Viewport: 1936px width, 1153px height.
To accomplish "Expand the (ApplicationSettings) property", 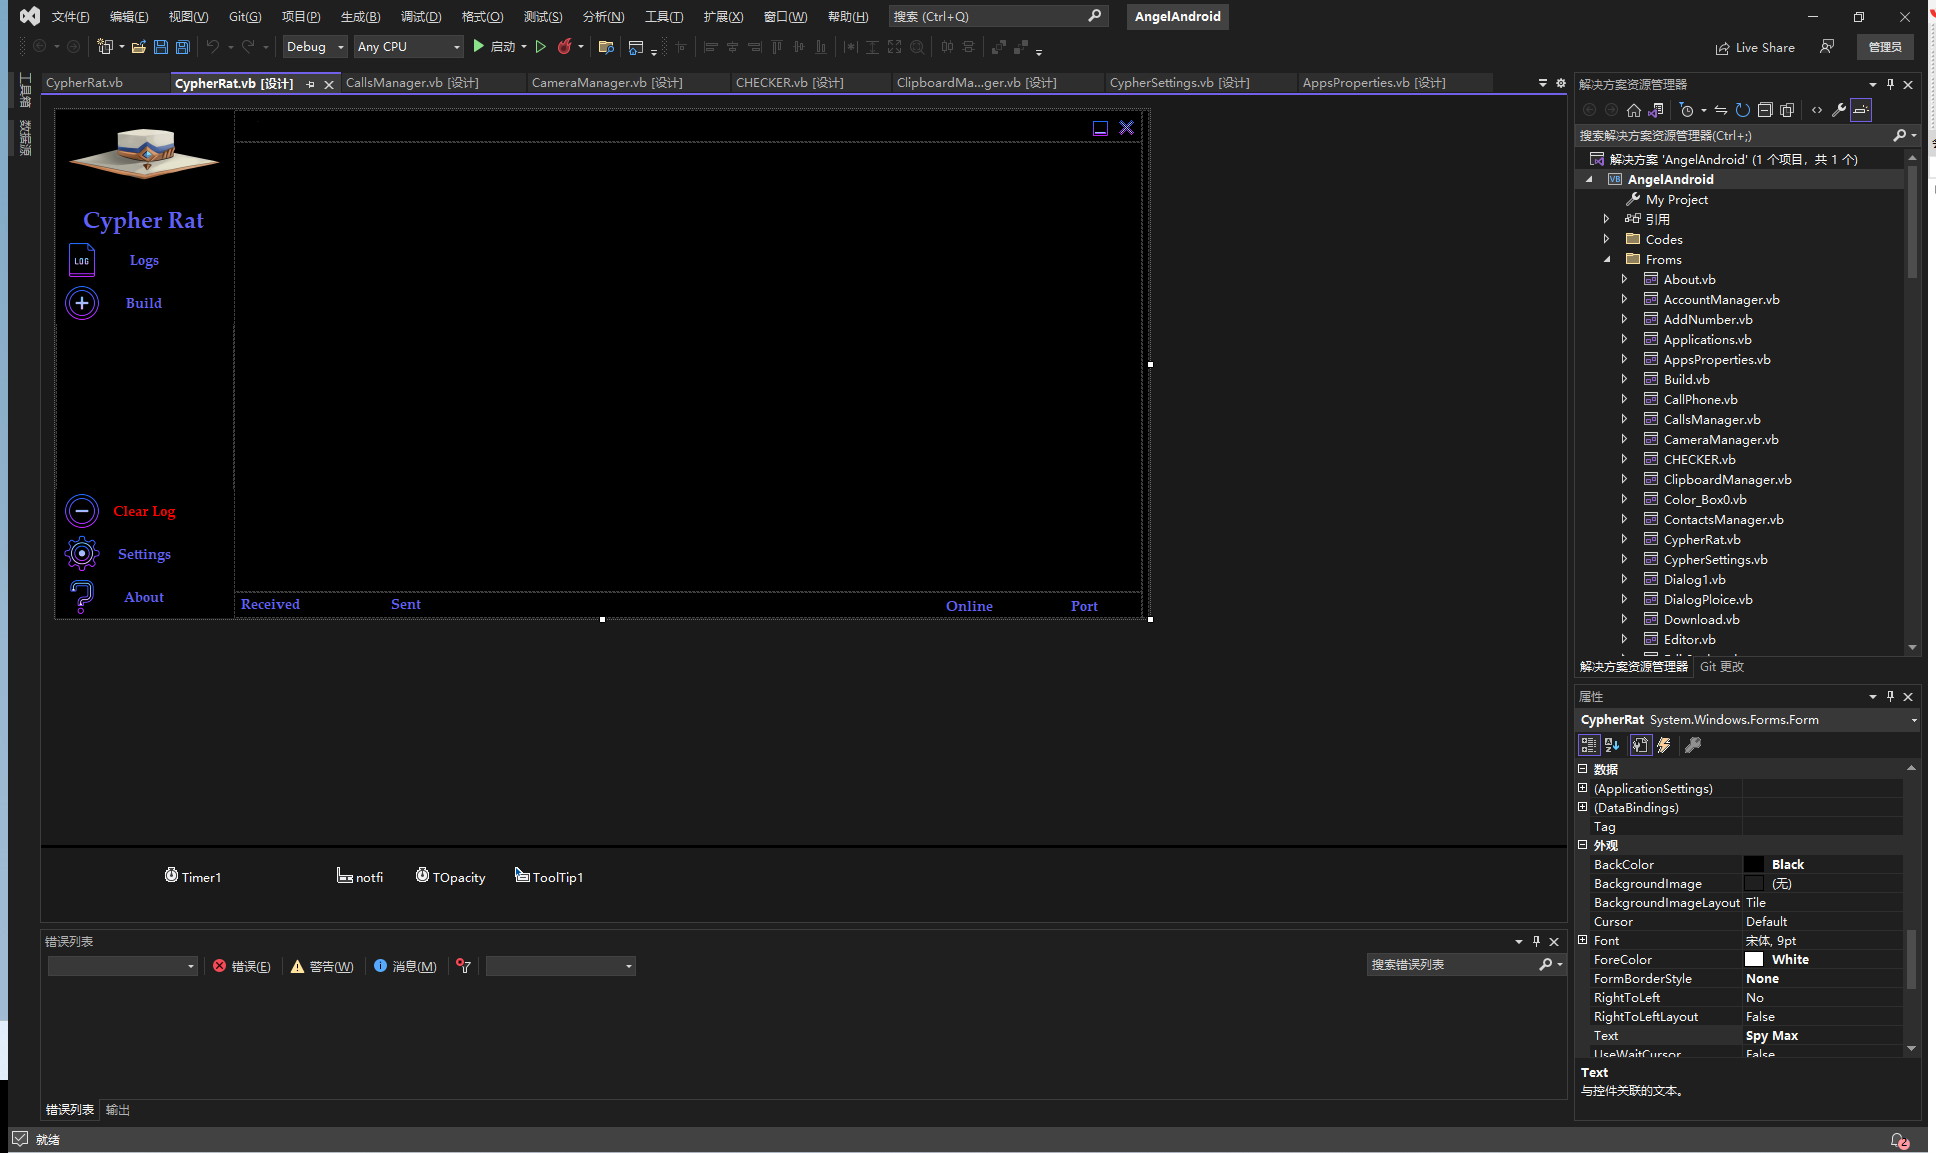I will pos(1583,788).
